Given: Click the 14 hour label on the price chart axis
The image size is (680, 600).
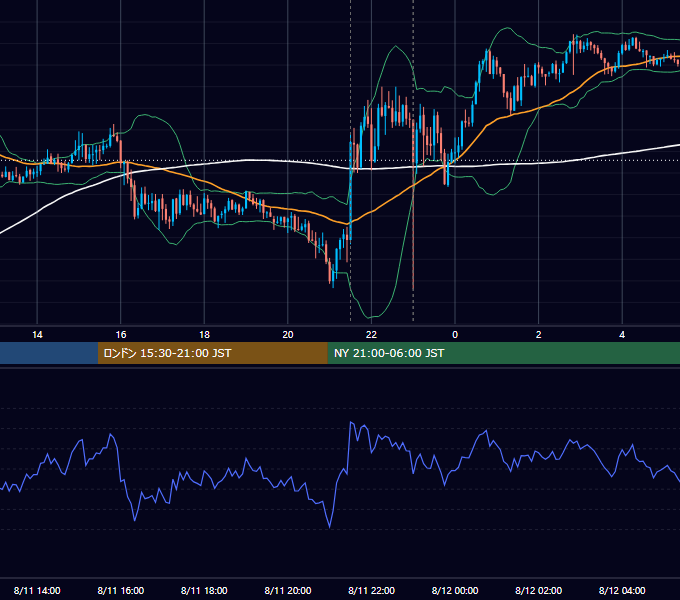Looking at the screenshot, I should click(x=37, y=335).
